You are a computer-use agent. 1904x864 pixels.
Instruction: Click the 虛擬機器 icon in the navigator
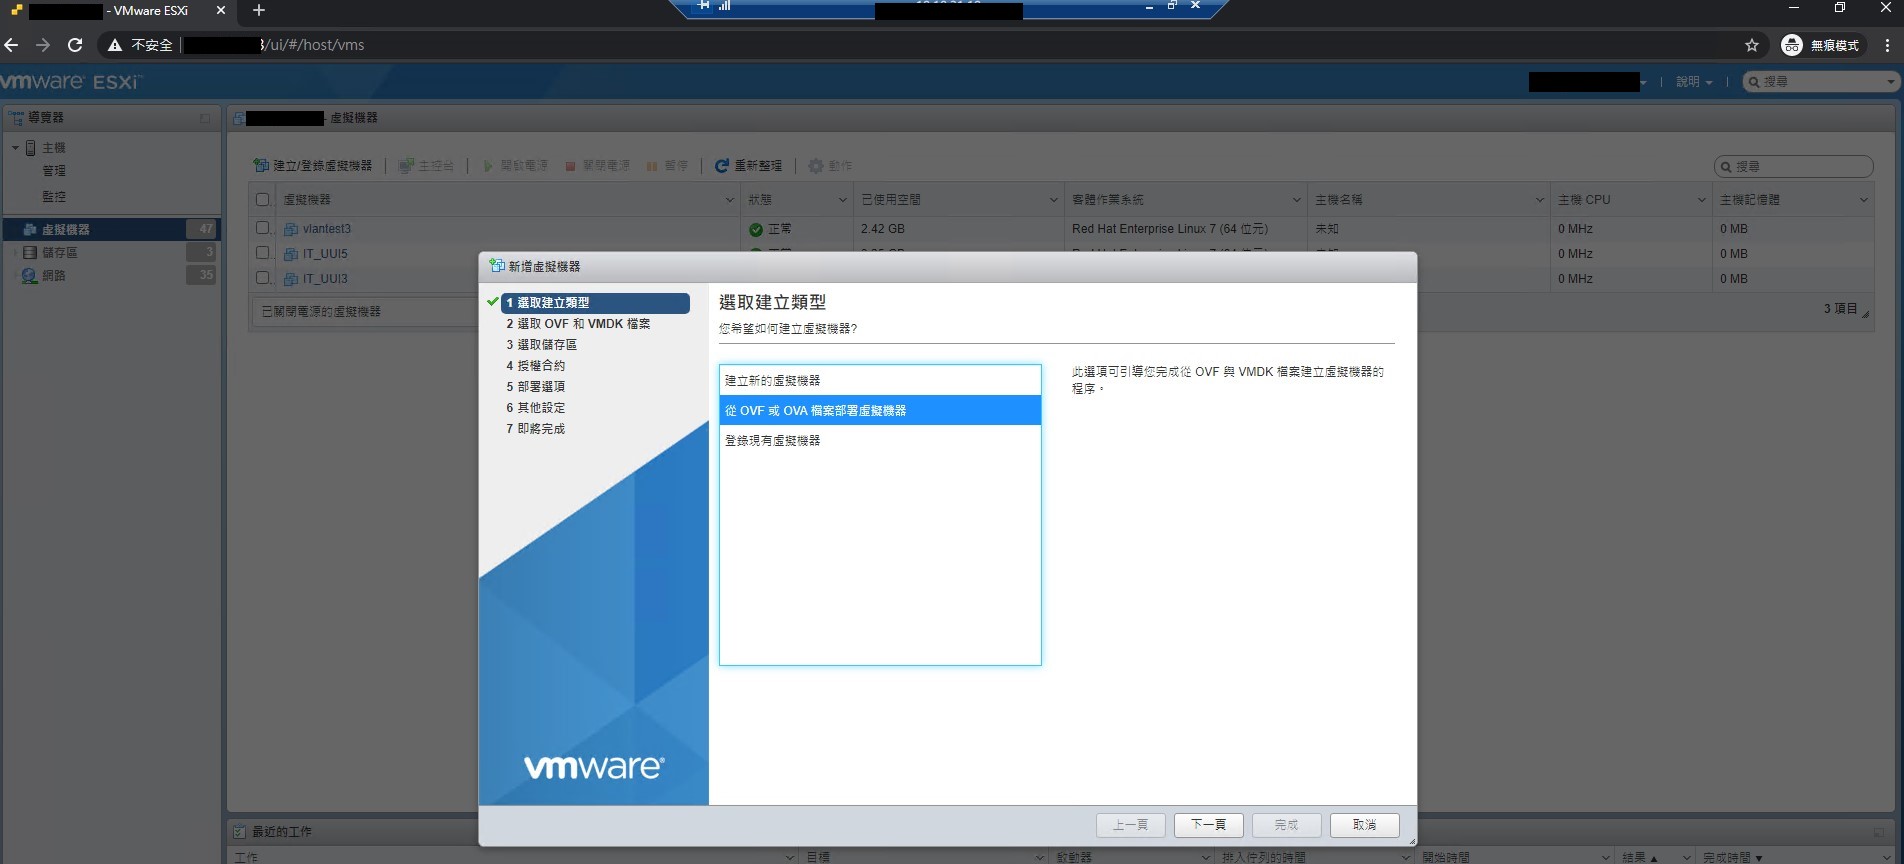pos(30,229)
